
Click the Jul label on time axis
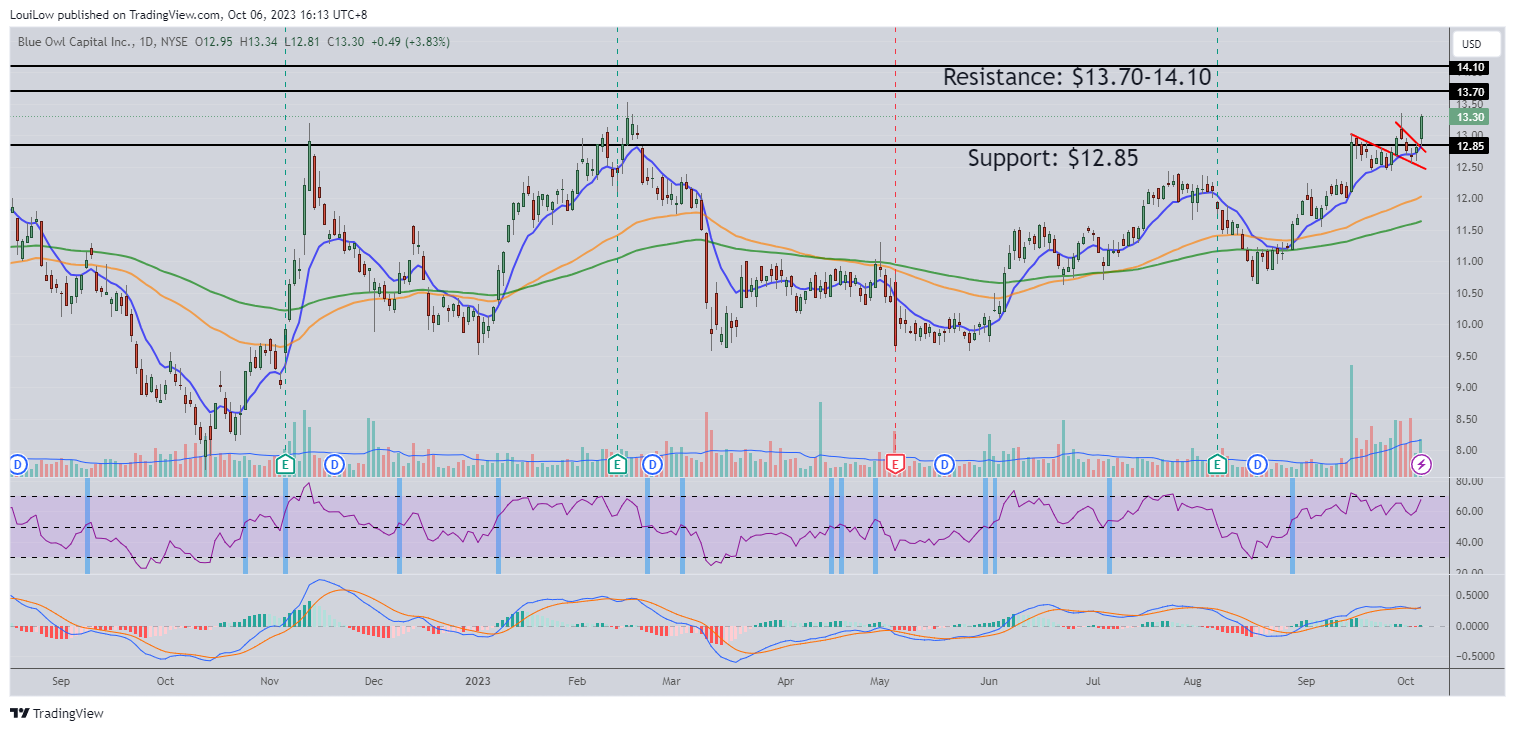pyautogui.click(x=1093, y=682)
